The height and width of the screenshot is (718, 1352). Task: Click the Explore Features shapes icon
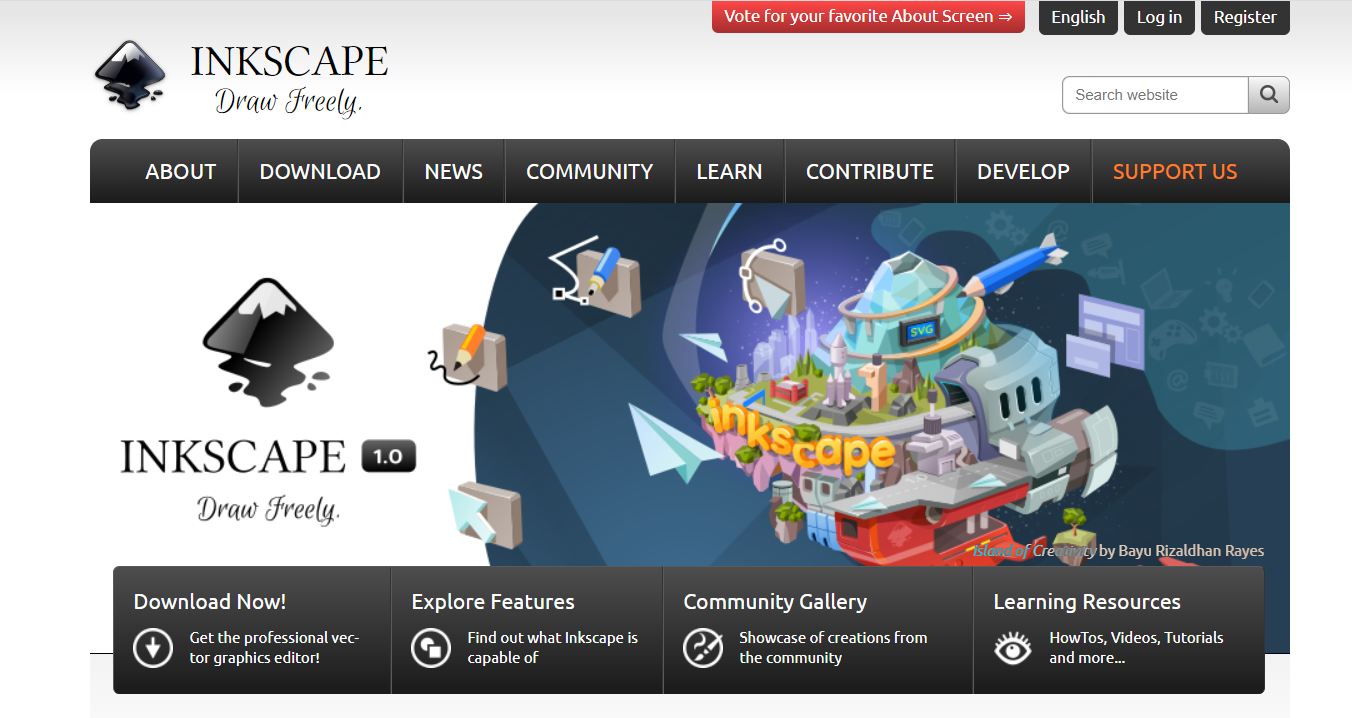click(431, 648)
